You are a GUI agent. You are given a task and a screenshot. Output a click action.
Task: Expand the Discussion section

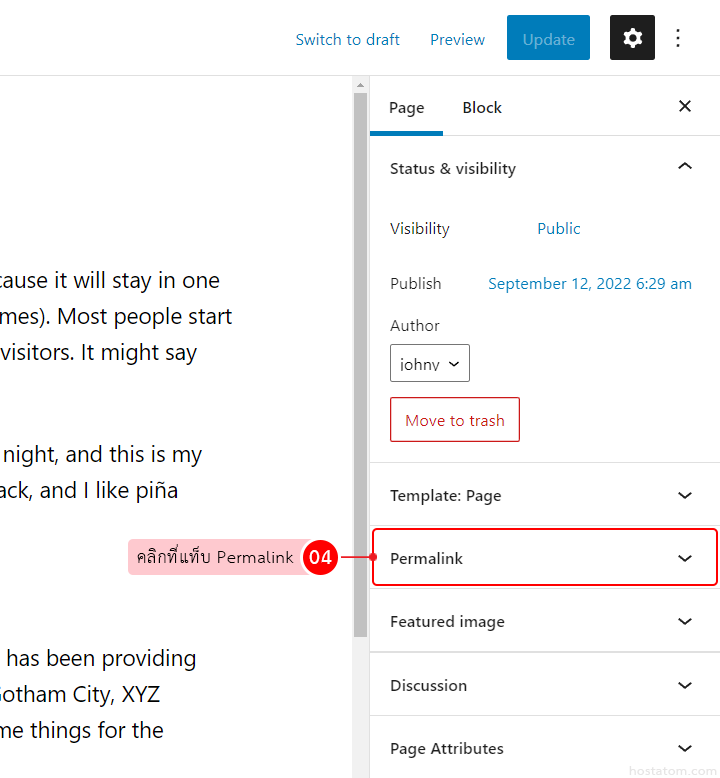[685, 685]
